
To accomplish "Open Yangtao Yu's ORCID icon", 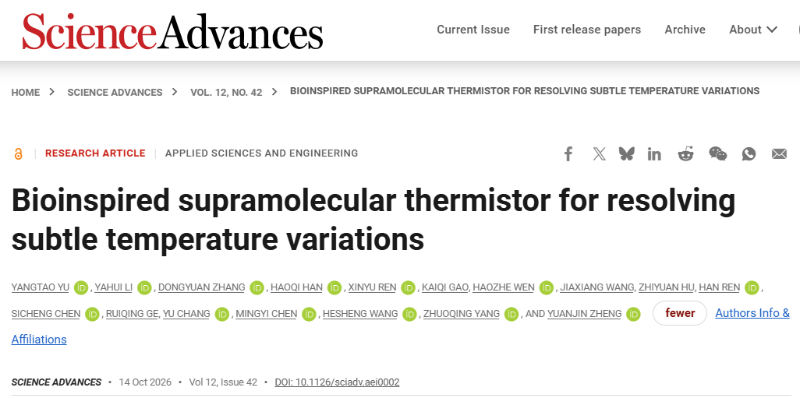I will coord(81,288).
